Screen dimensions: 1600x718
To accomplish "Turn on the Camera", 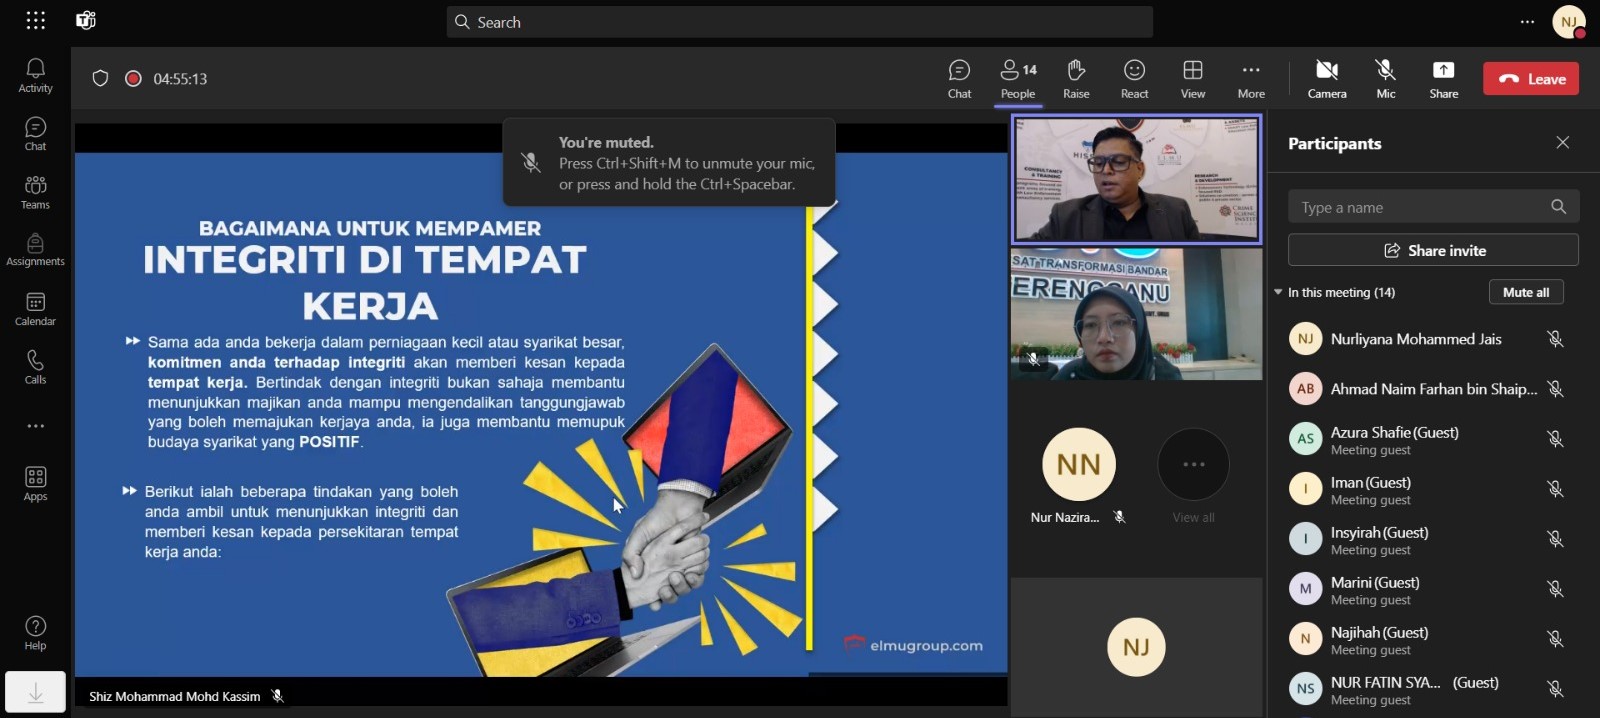I will pos(1327,78).
